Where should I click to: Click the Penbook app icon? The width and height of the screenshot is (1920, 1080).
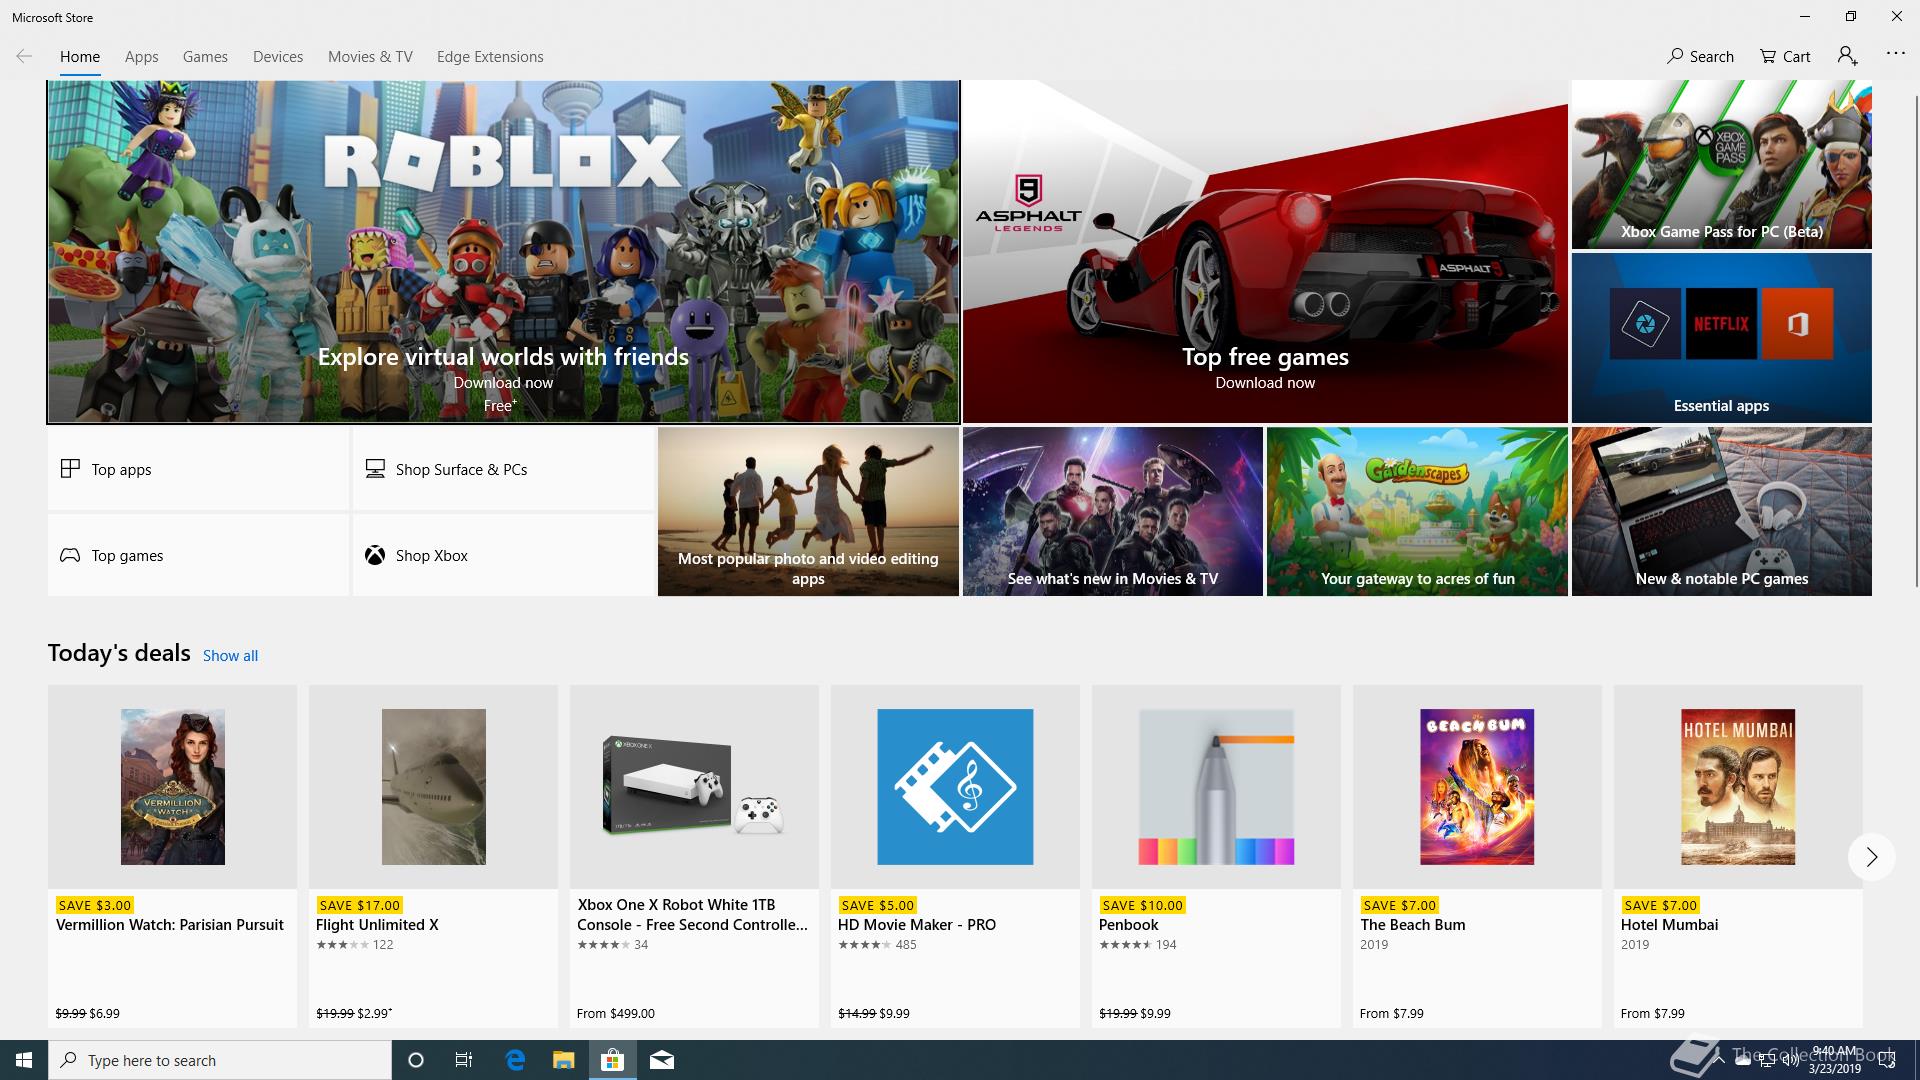(x=1216, y=787)
